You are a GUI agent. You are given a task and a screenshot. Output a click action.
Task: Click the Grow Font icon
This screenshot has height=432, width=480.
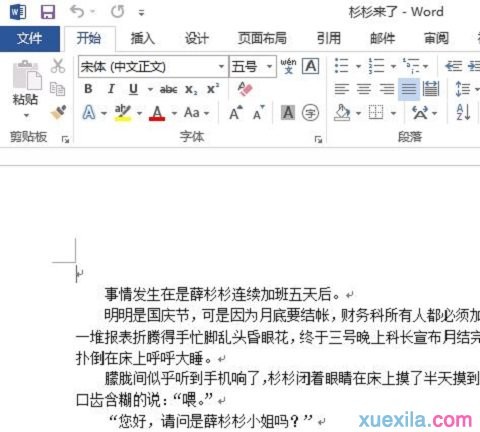click(236, 113)
